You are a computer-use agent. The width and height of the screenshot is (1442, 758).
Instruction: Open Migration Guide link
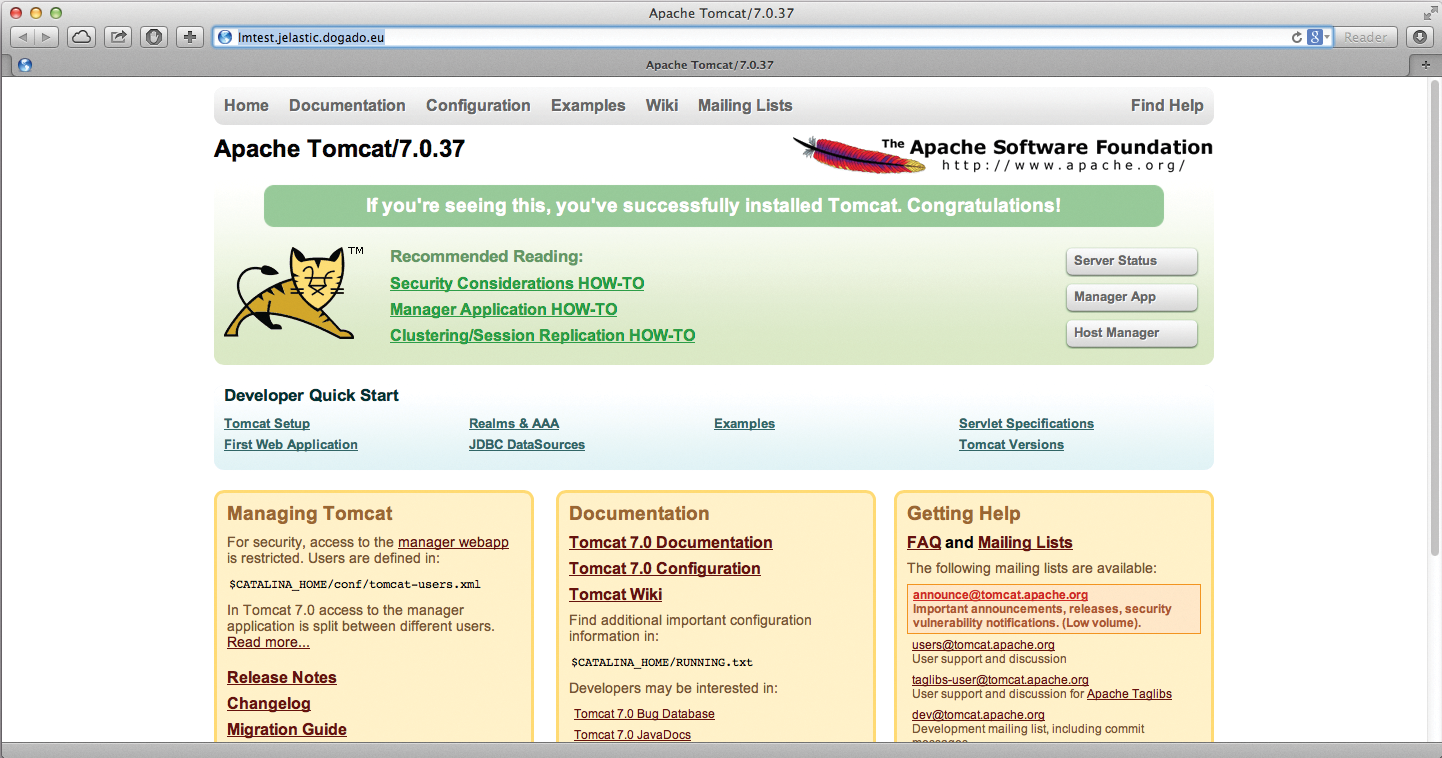[287, 729]
